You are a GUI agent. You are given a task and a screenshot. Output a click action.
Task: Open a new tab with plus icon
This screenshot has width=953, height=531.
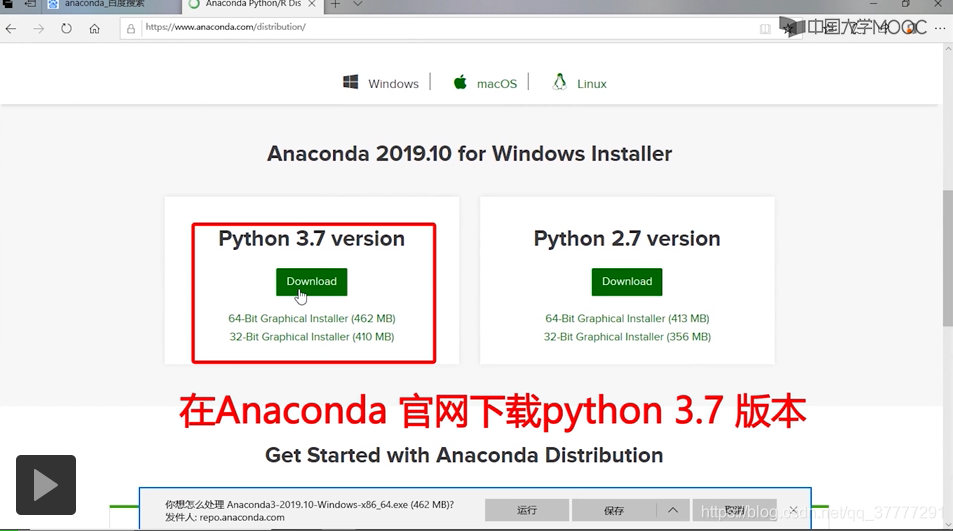tap(335, 4)
